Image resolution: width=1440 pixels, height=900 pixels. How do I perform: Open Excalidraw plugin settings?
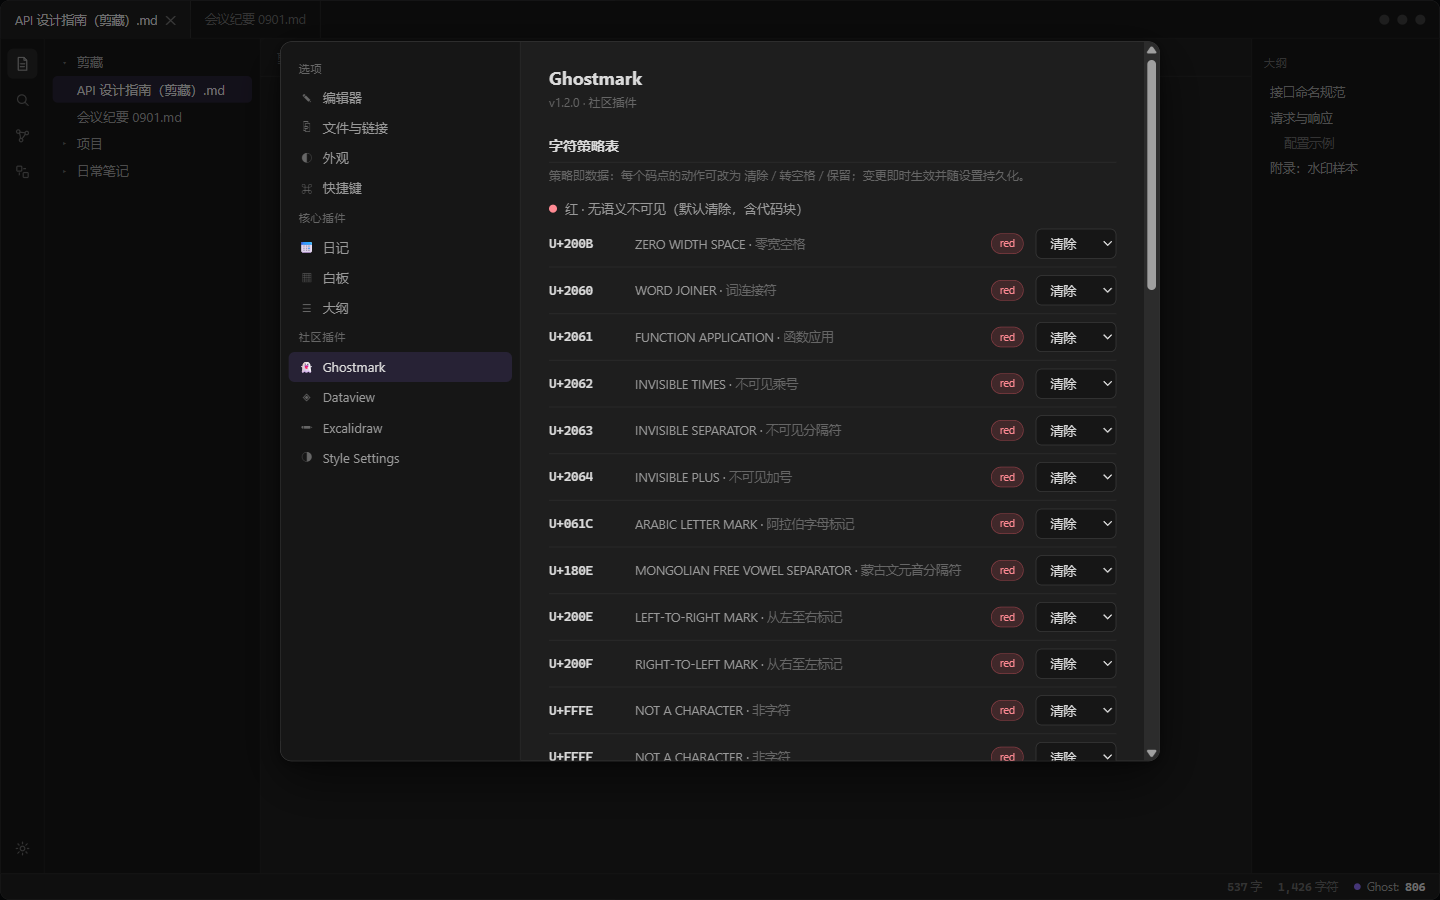coord(400,428)
